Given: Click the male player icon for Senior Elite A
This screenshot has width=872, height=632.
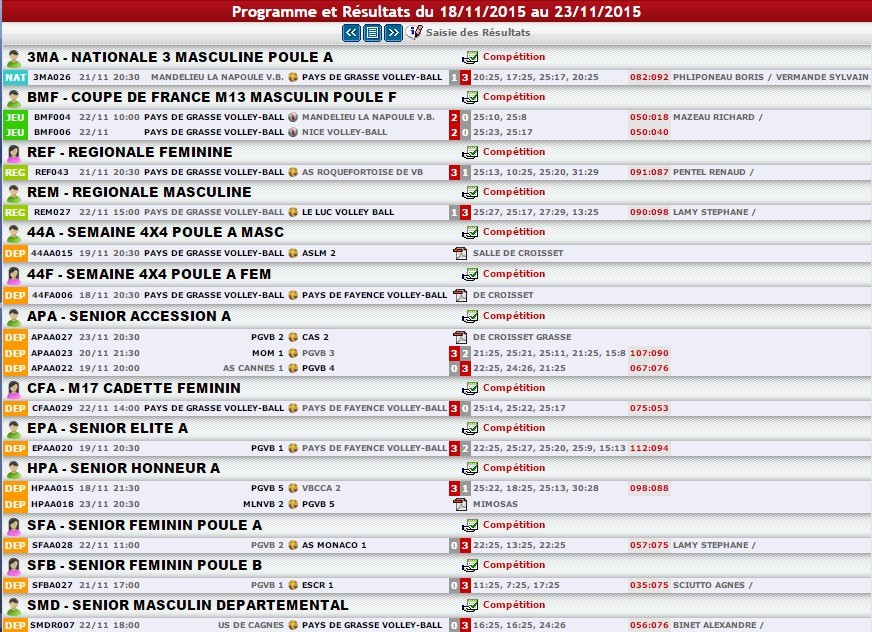Looking at the screenshot, I should pyautogui.click(x=14, y=429).
